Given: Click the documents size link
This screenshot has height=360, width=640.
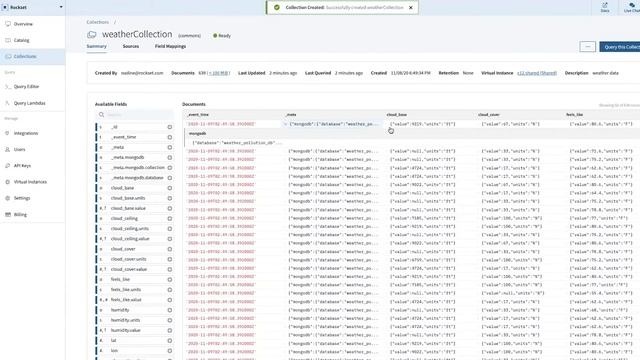Looking at the screenshot, I should click(x=219, y=73).
